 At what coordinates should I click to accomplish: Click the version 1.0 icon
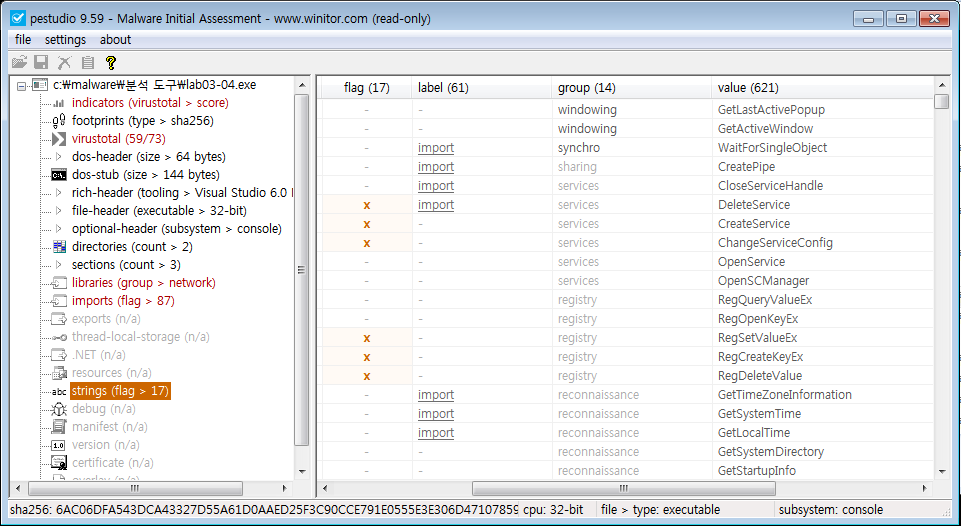[59, 445]
